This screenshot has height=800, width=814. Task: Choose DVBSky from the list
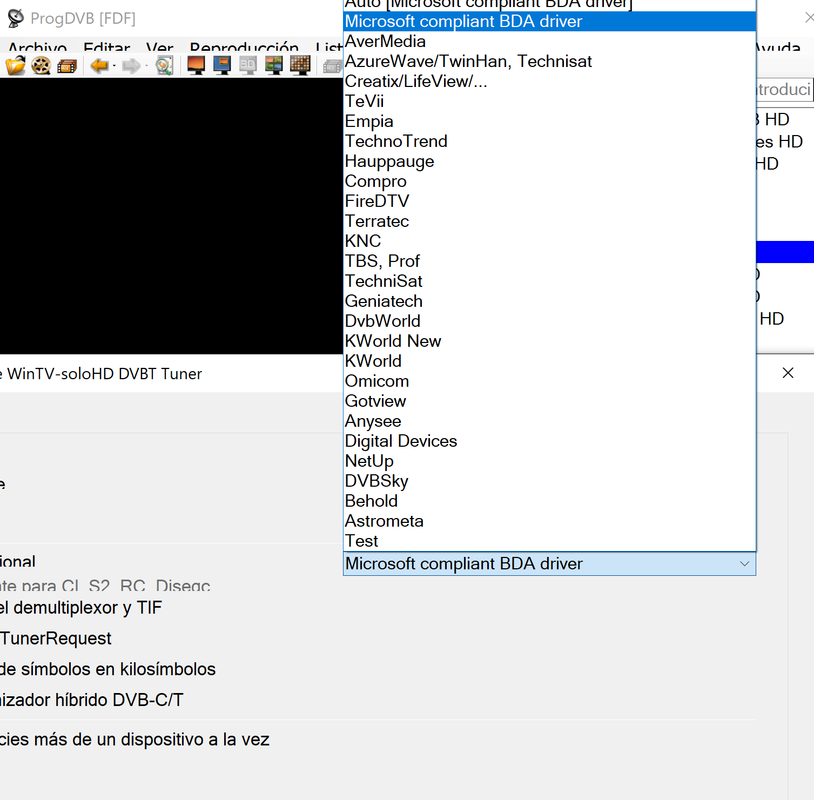(x=550, y=481)
